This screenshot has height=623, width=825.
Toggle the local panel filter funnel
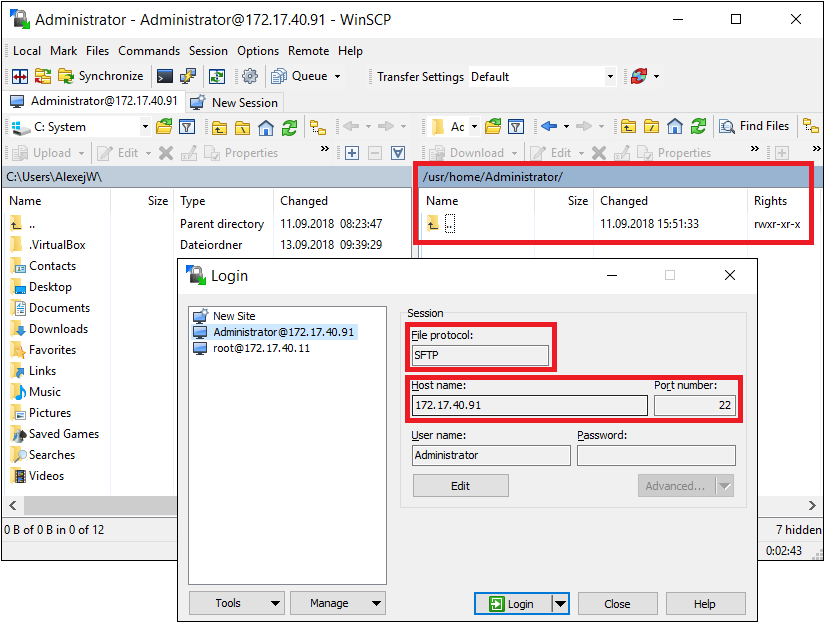click(187, 126)
